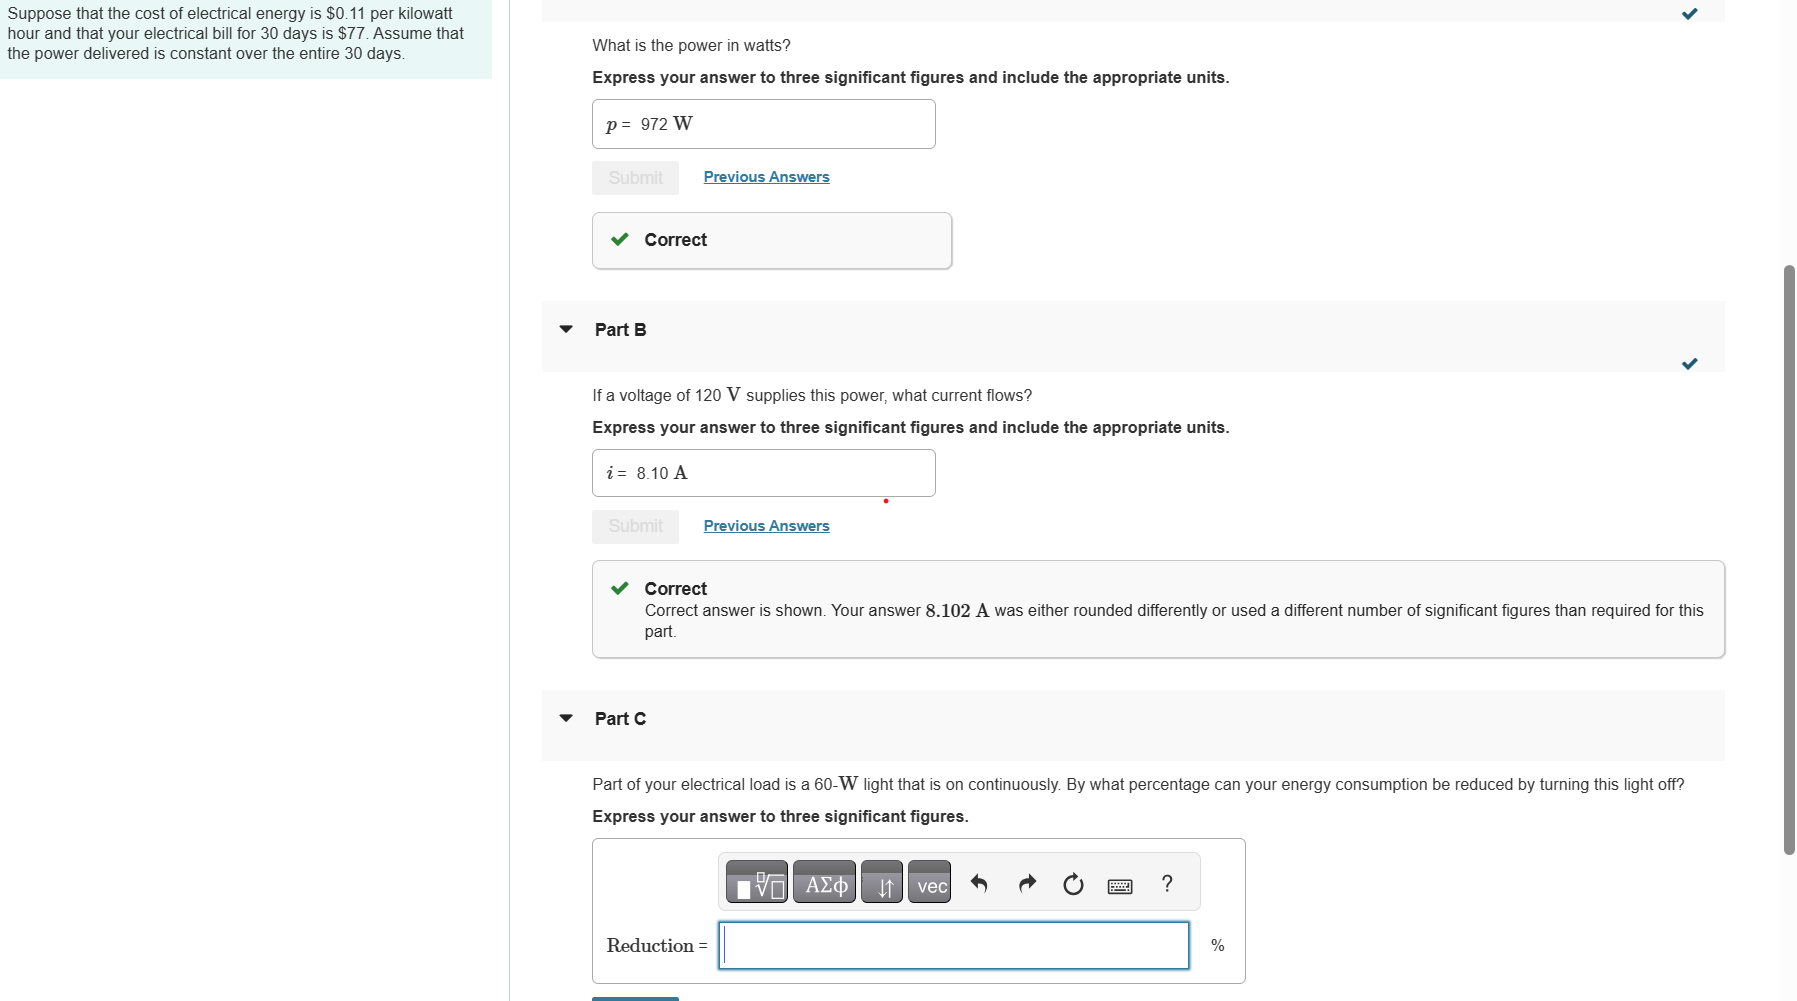The image size is (1797, 1001).
Task: Open equation editor help
Action: click(x=1167, y=883)
